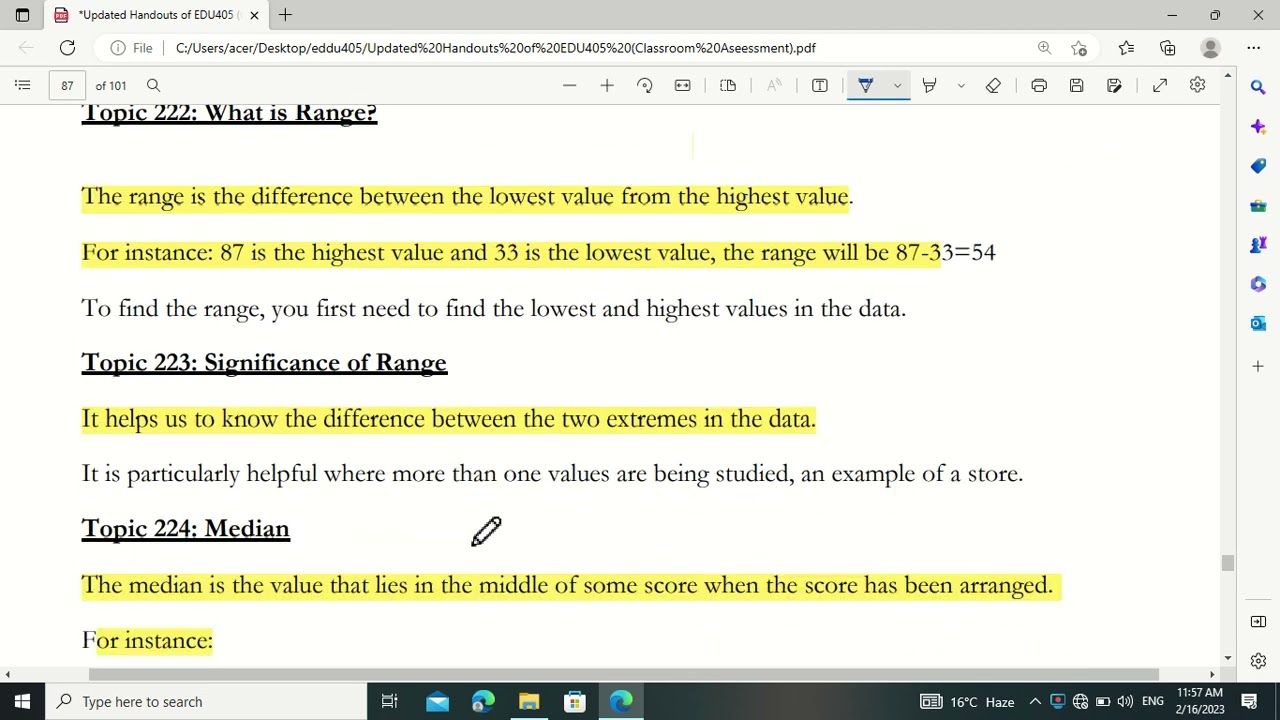Viewport: 1280px width, 720px height.
Task: Toggle the sidebar hide button
Action: click(1258, 621)
